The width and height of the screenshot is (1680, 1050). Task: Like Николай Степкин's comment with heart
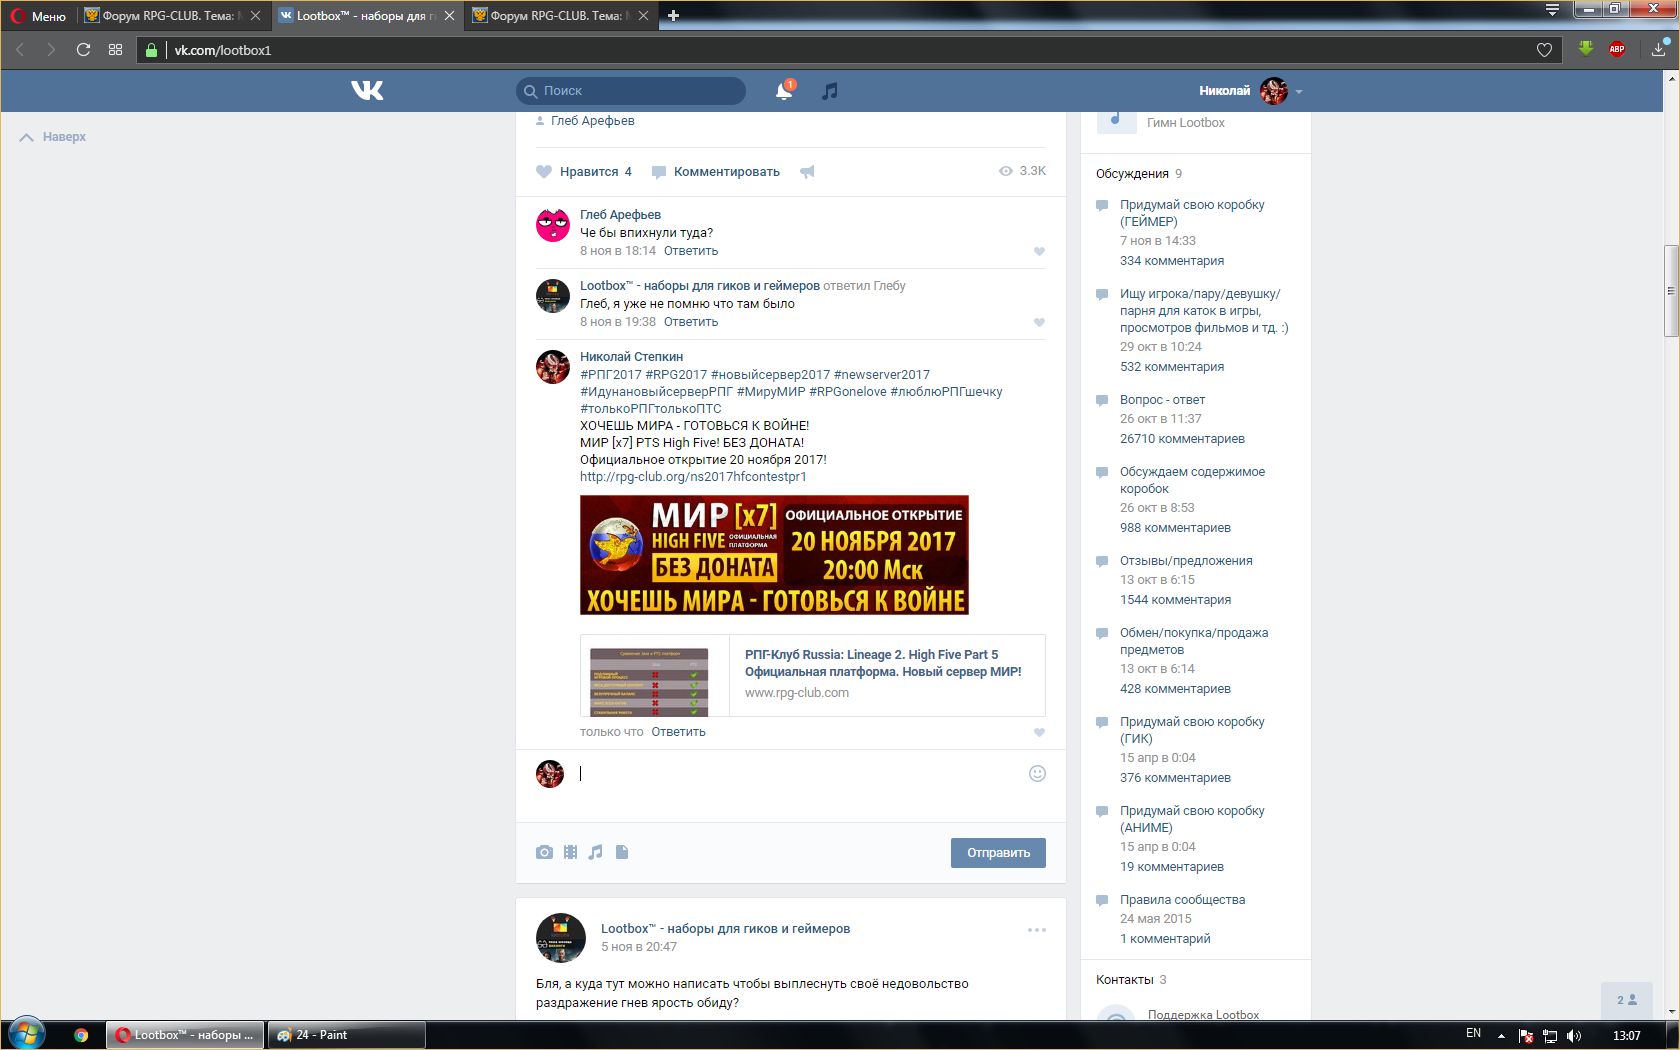(1039, 732)
